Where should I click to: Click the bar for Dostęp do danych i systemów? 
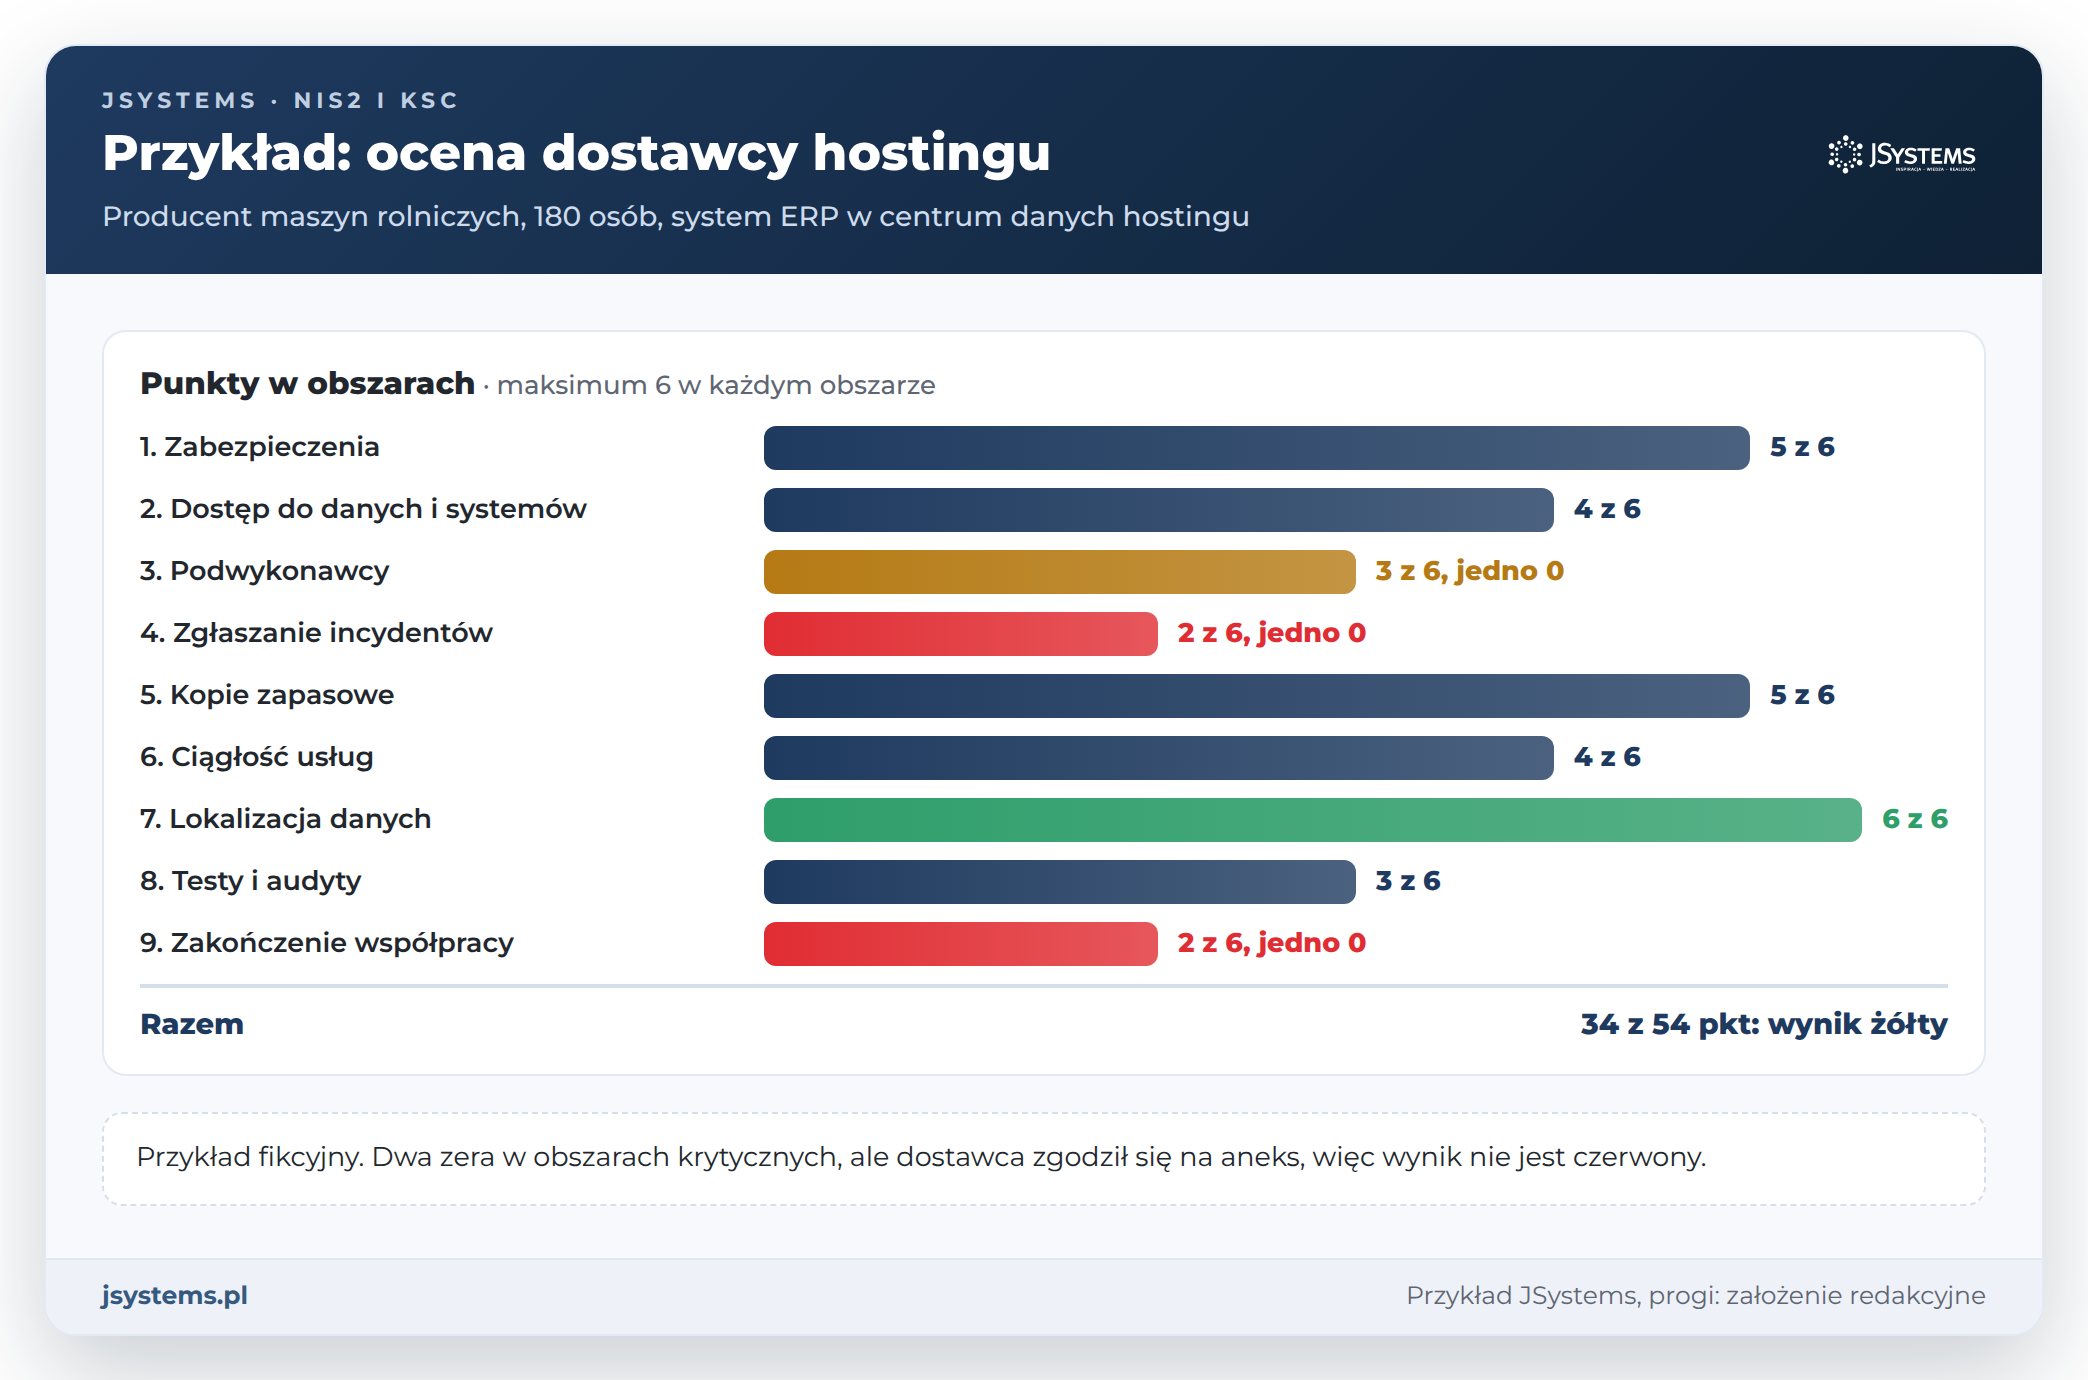point(1159,510)
